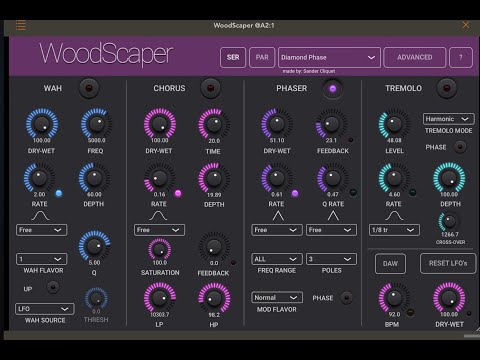Click the Chorus SATURATION knob
Viewport: 480px width, 360px height.
click(159, 249)
